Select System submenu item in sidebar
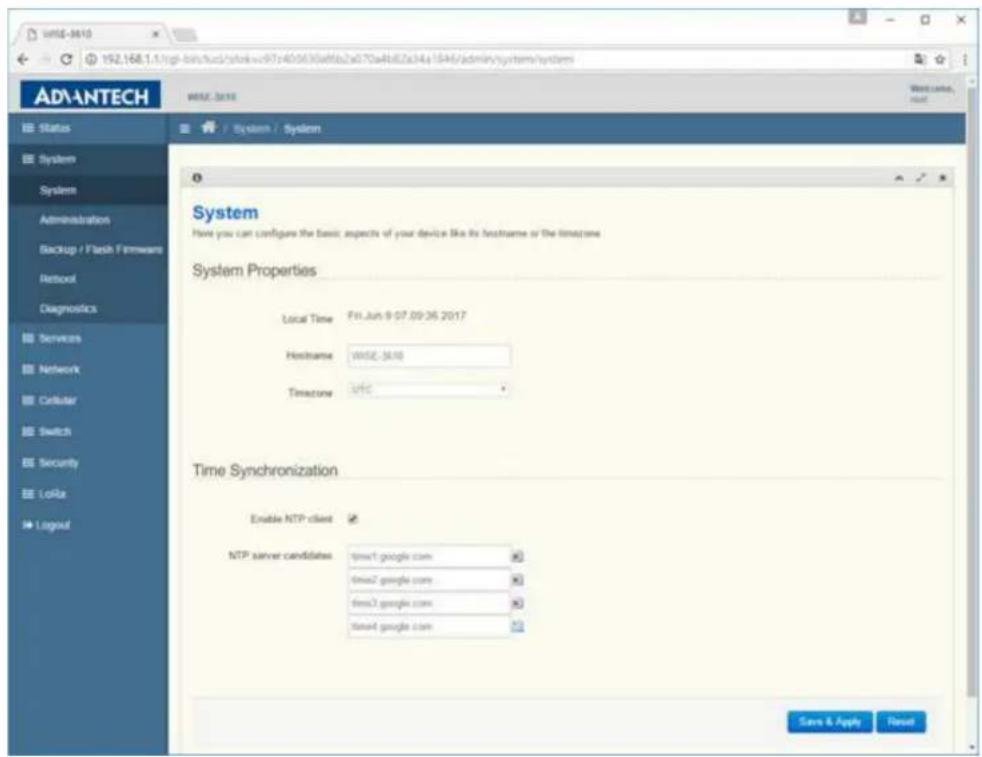 [x=88, y=190]
